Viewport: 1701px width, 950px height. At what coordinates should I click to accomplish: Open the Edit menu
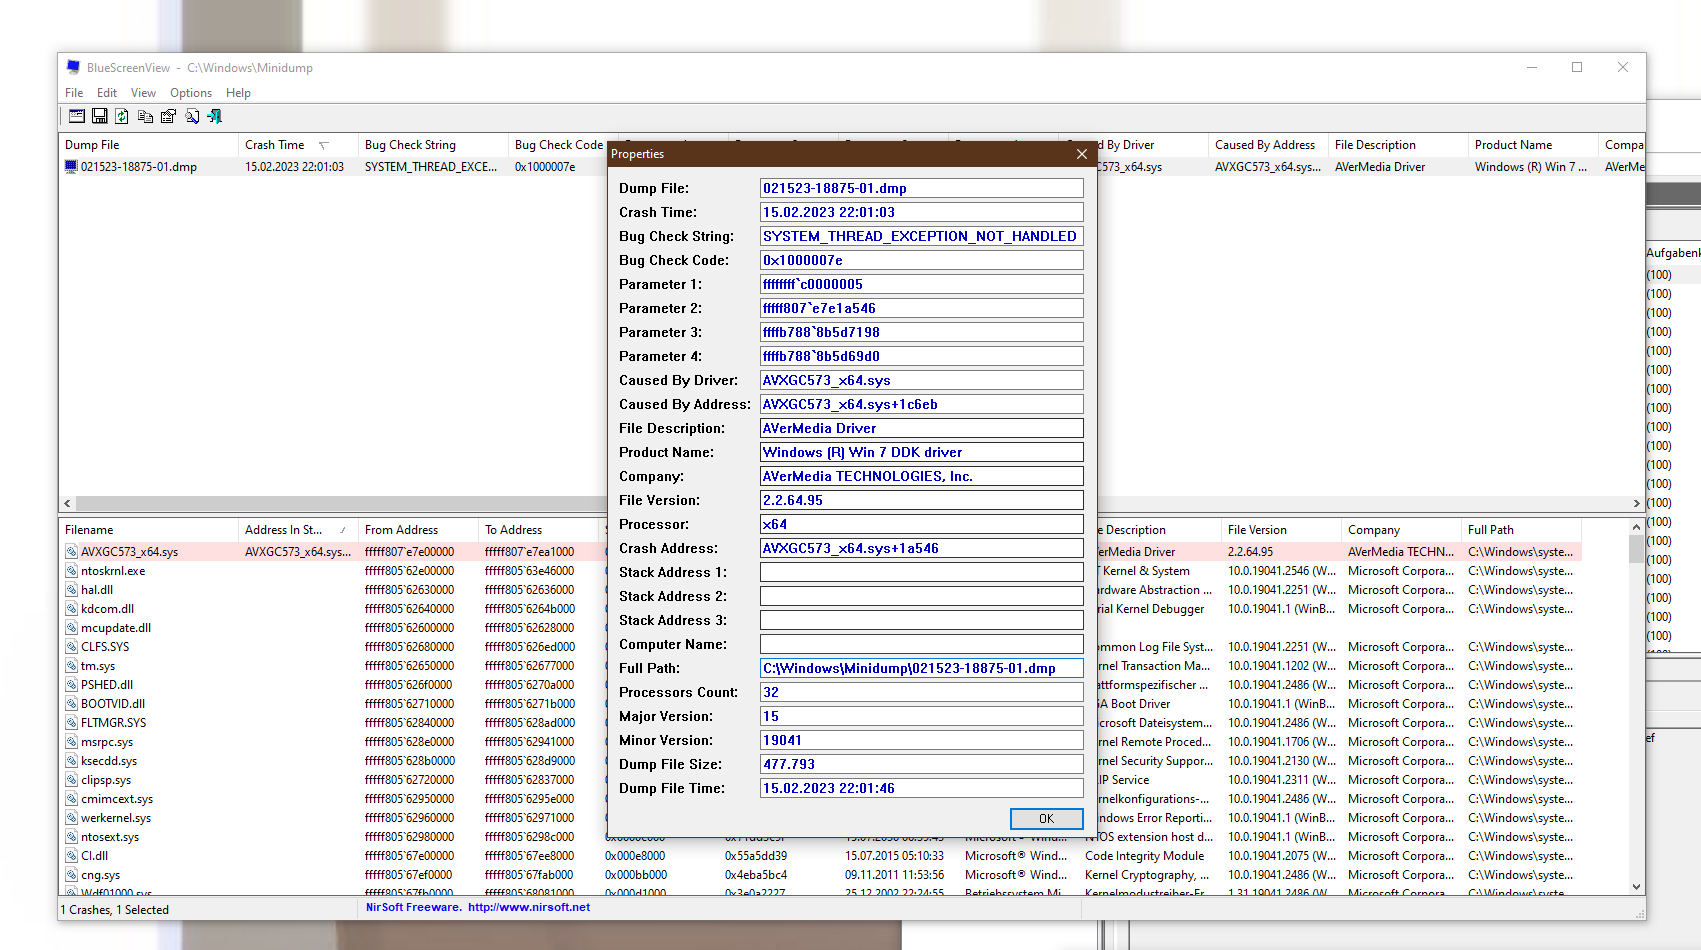[107, 93]
